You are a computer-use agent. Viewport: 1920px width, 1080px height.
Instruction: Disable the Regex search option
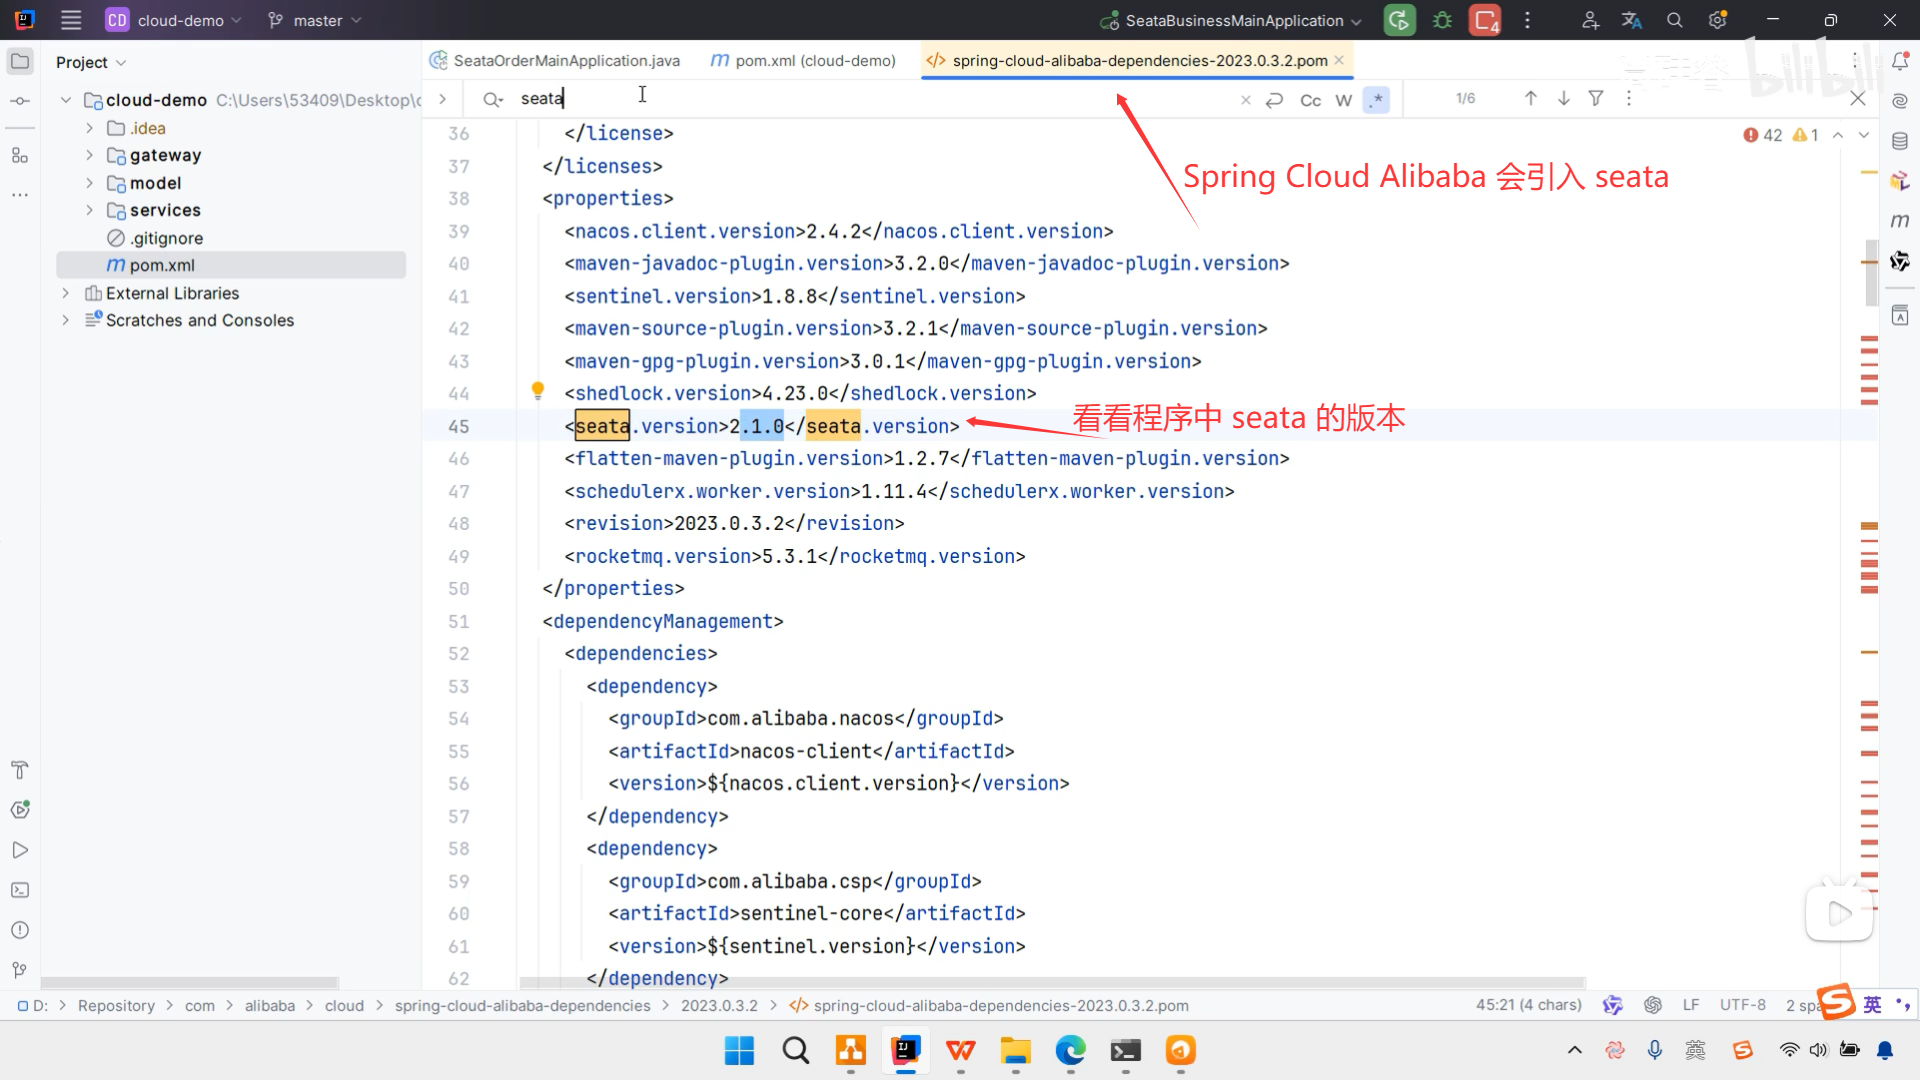tap(1377, 100)
